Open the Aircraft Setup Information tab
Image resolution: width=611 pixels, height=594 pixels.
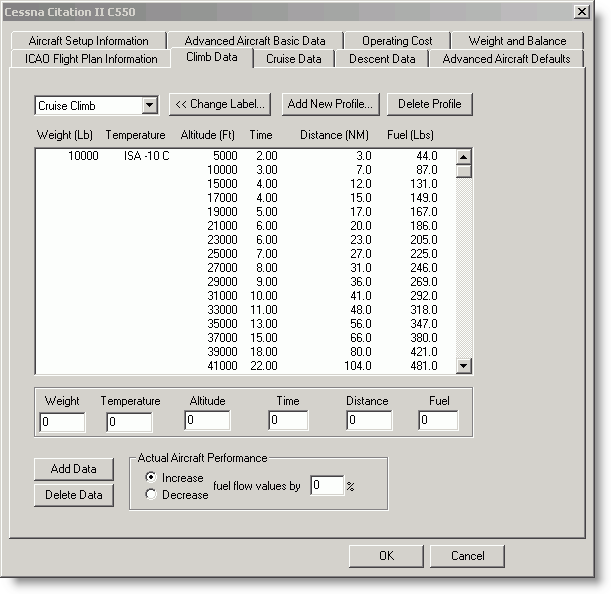(88, 41)
